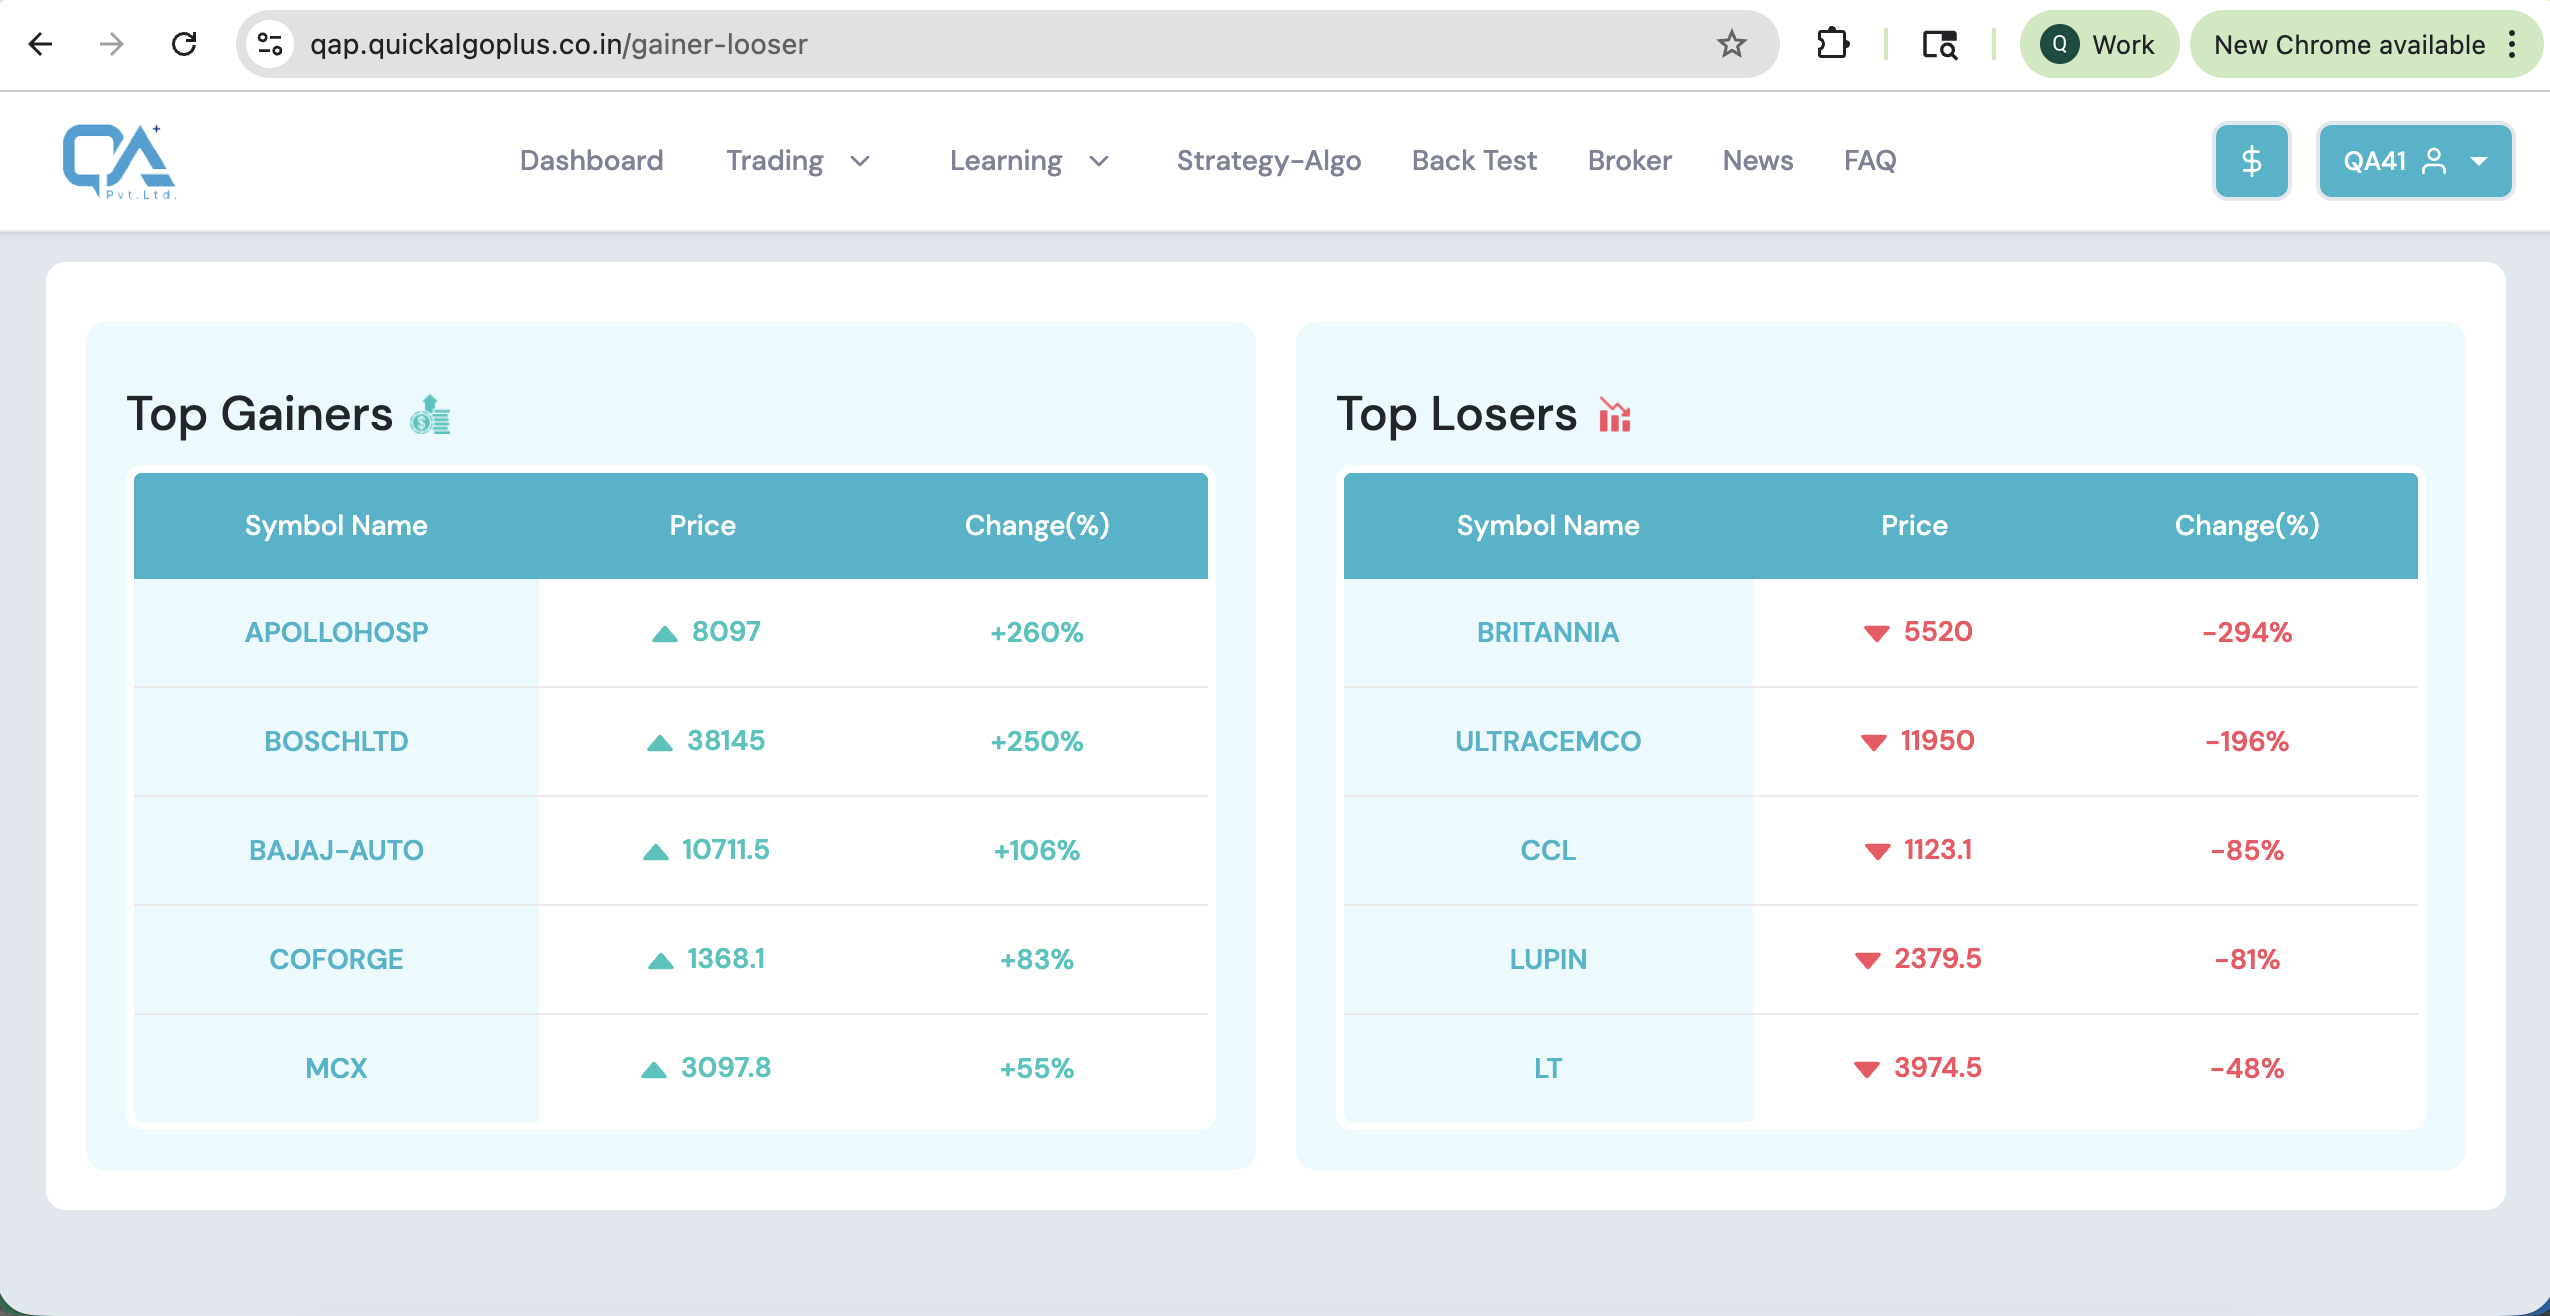Screen dimensions: 2550x1316
Task: Click the dollar sign button
Action: click(x=2251, y=161)
